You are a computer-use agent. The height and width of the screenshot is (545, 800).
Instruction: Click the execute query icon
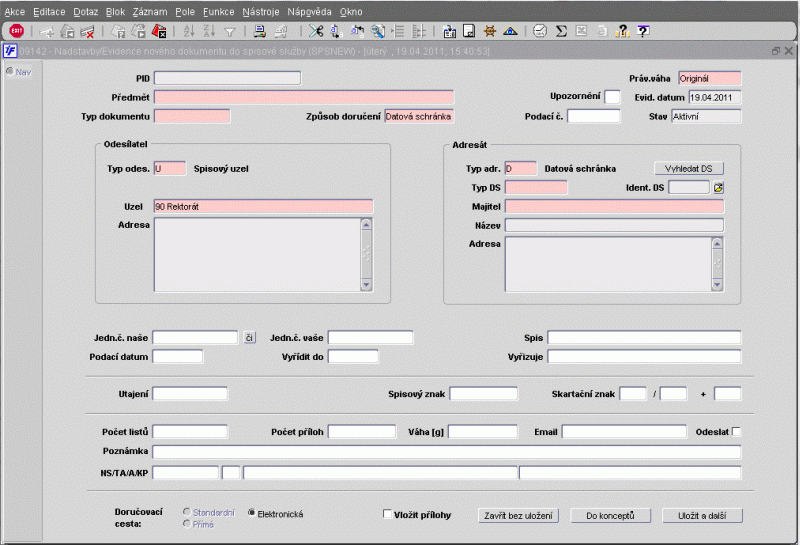(x=139, y=32)
